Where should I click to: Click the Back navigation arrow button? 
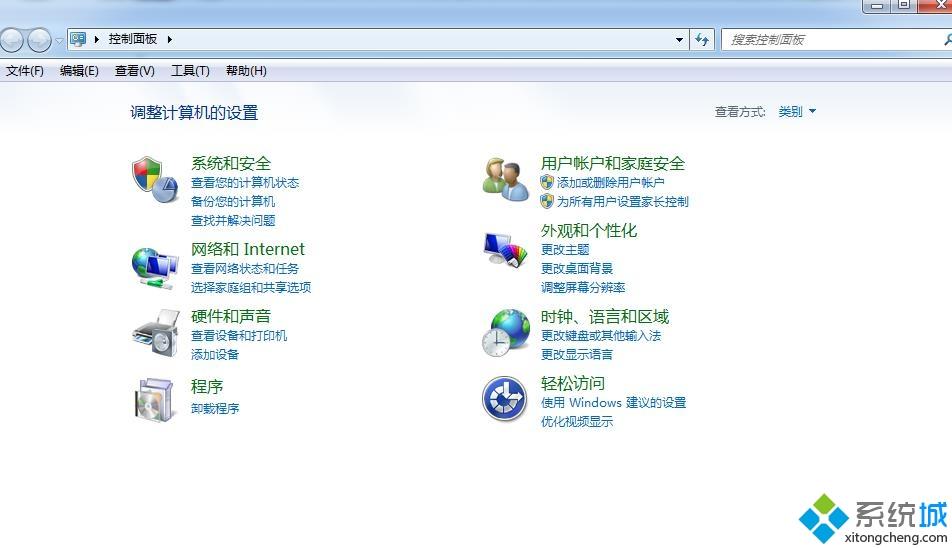tap(12, 40)
